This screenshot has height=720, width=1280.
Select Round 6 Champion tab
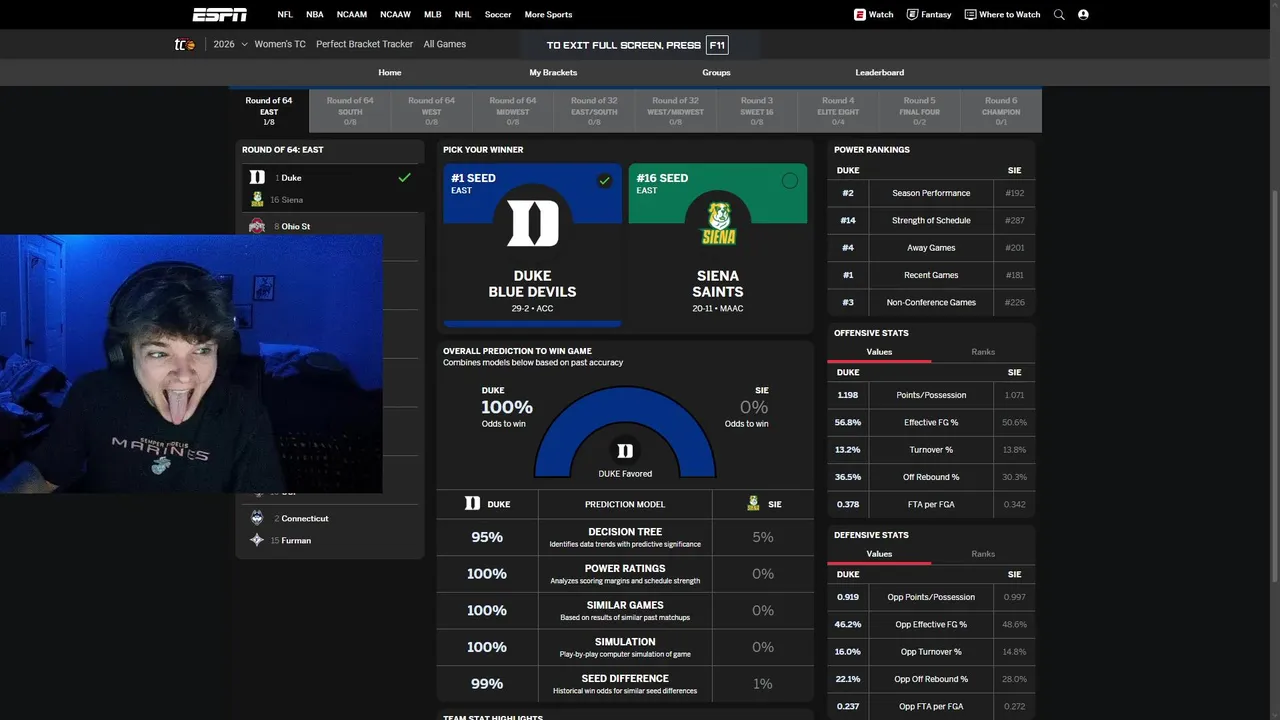click(1001, 111)
